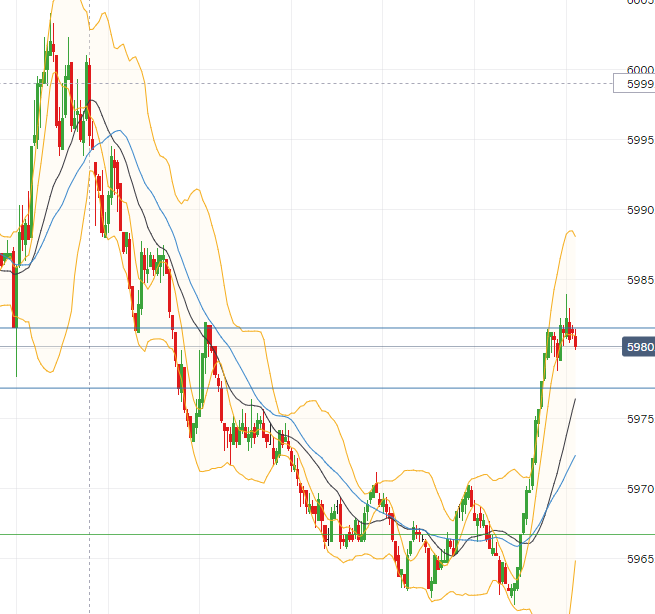Select the 5965 price axis label
Image resolution: width=655 pixels, height=614 pixels.
coord(640,559)
